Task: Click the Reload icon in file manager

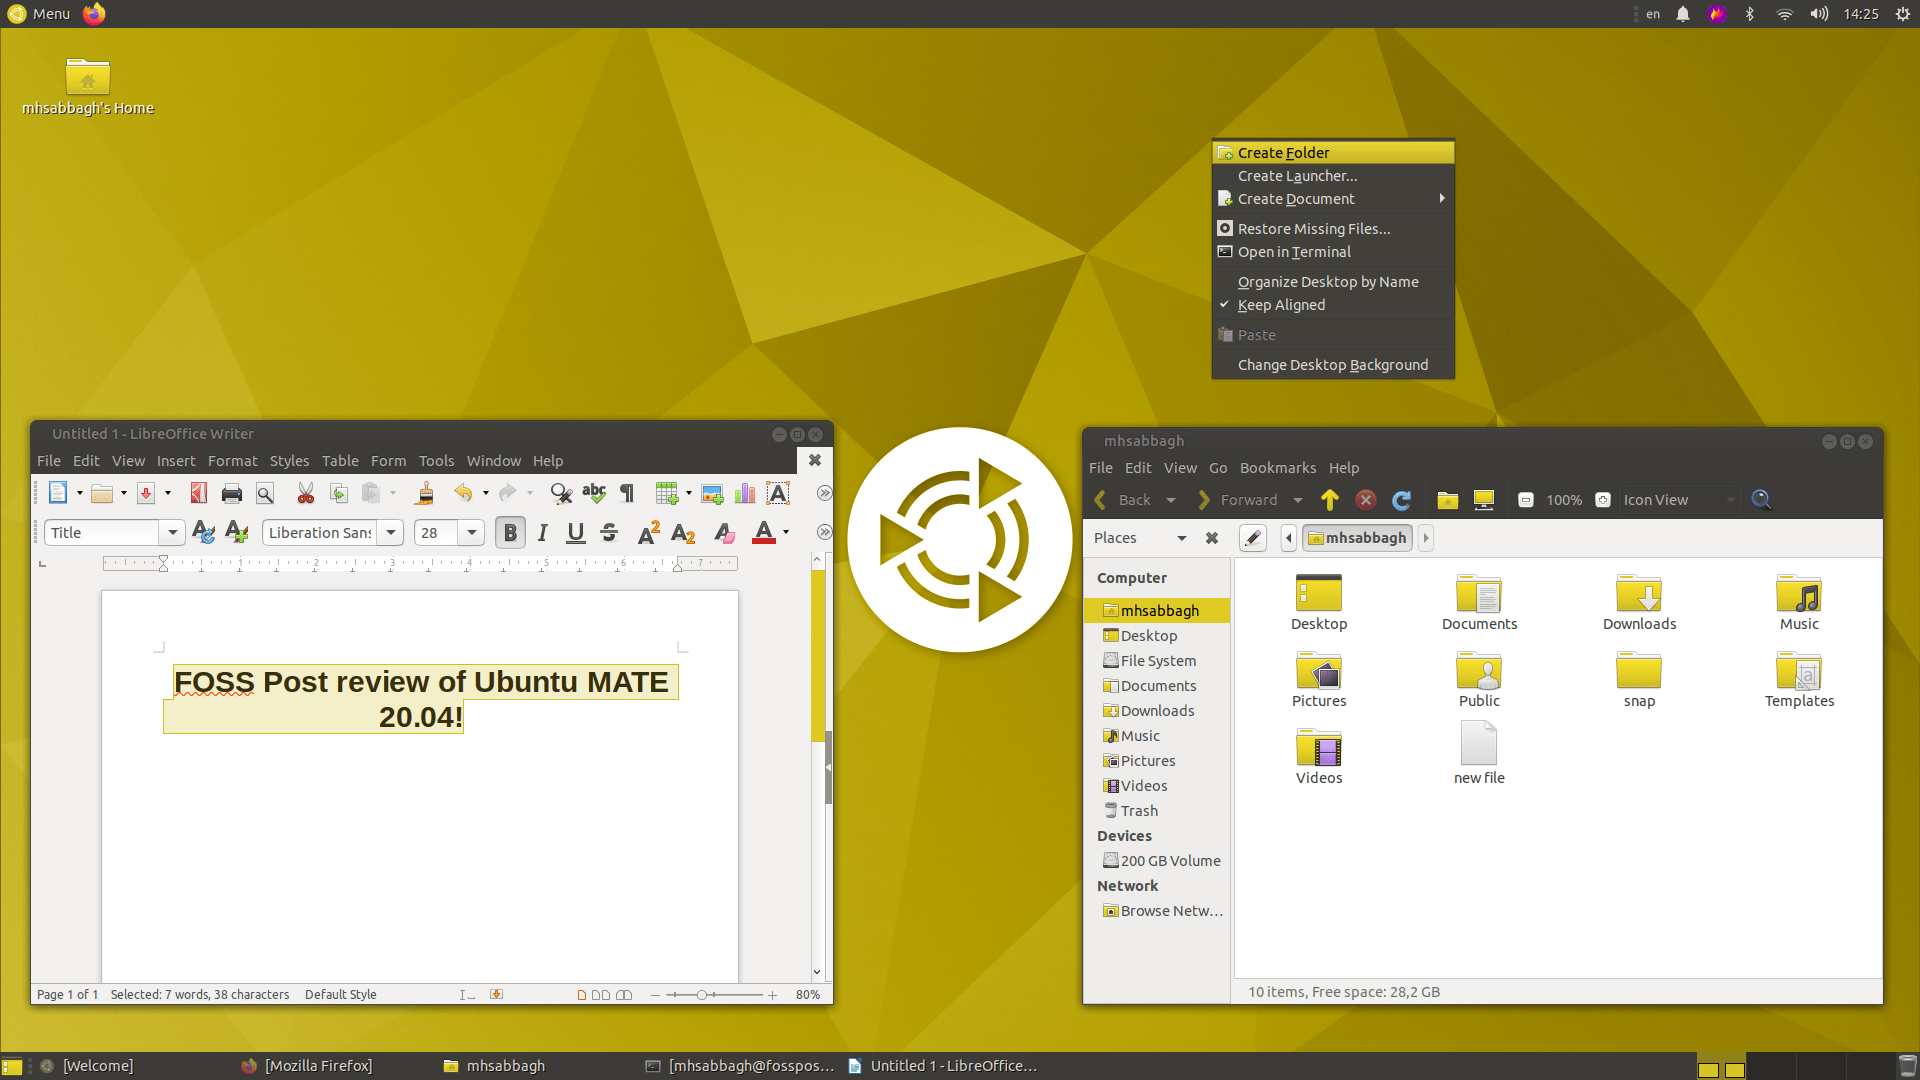Action: 1401,500
